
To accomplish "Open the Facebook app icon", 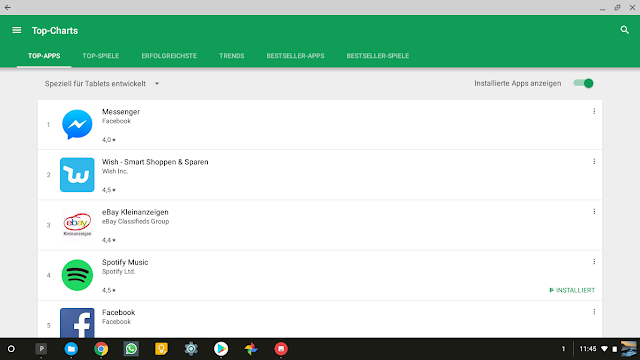I will [x=77, y=323].
